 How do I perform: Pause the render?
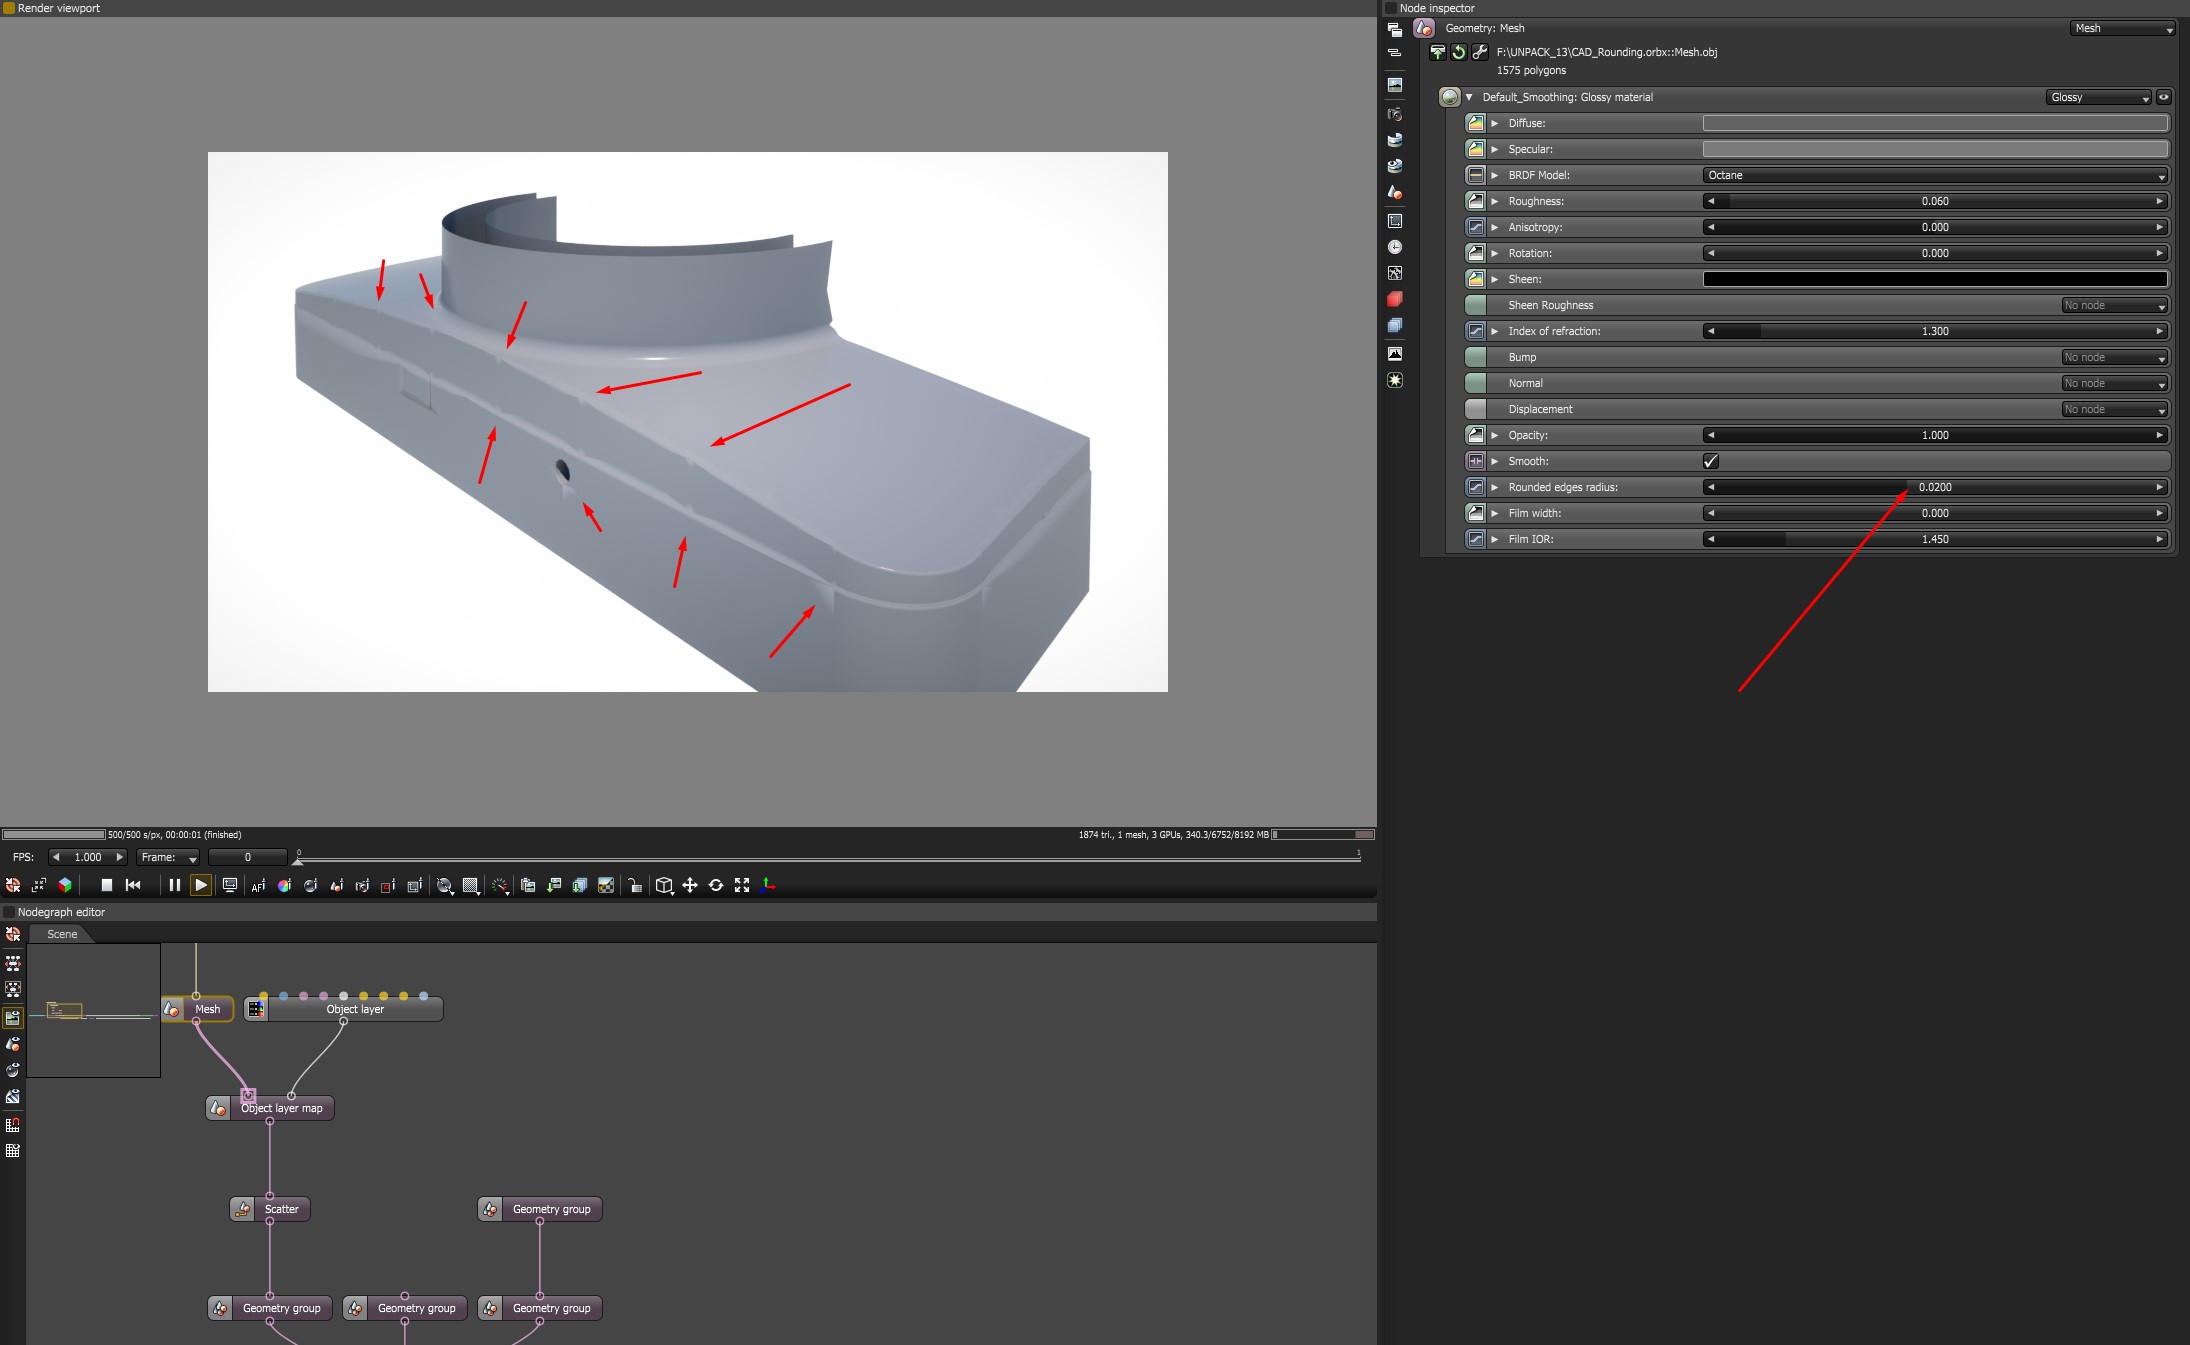[x=175, y=885]
